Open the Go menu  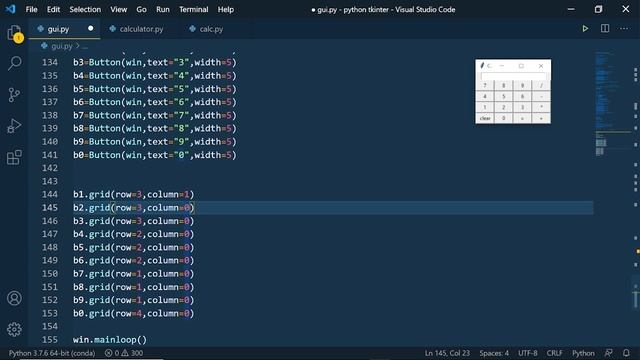click(141, 9)
